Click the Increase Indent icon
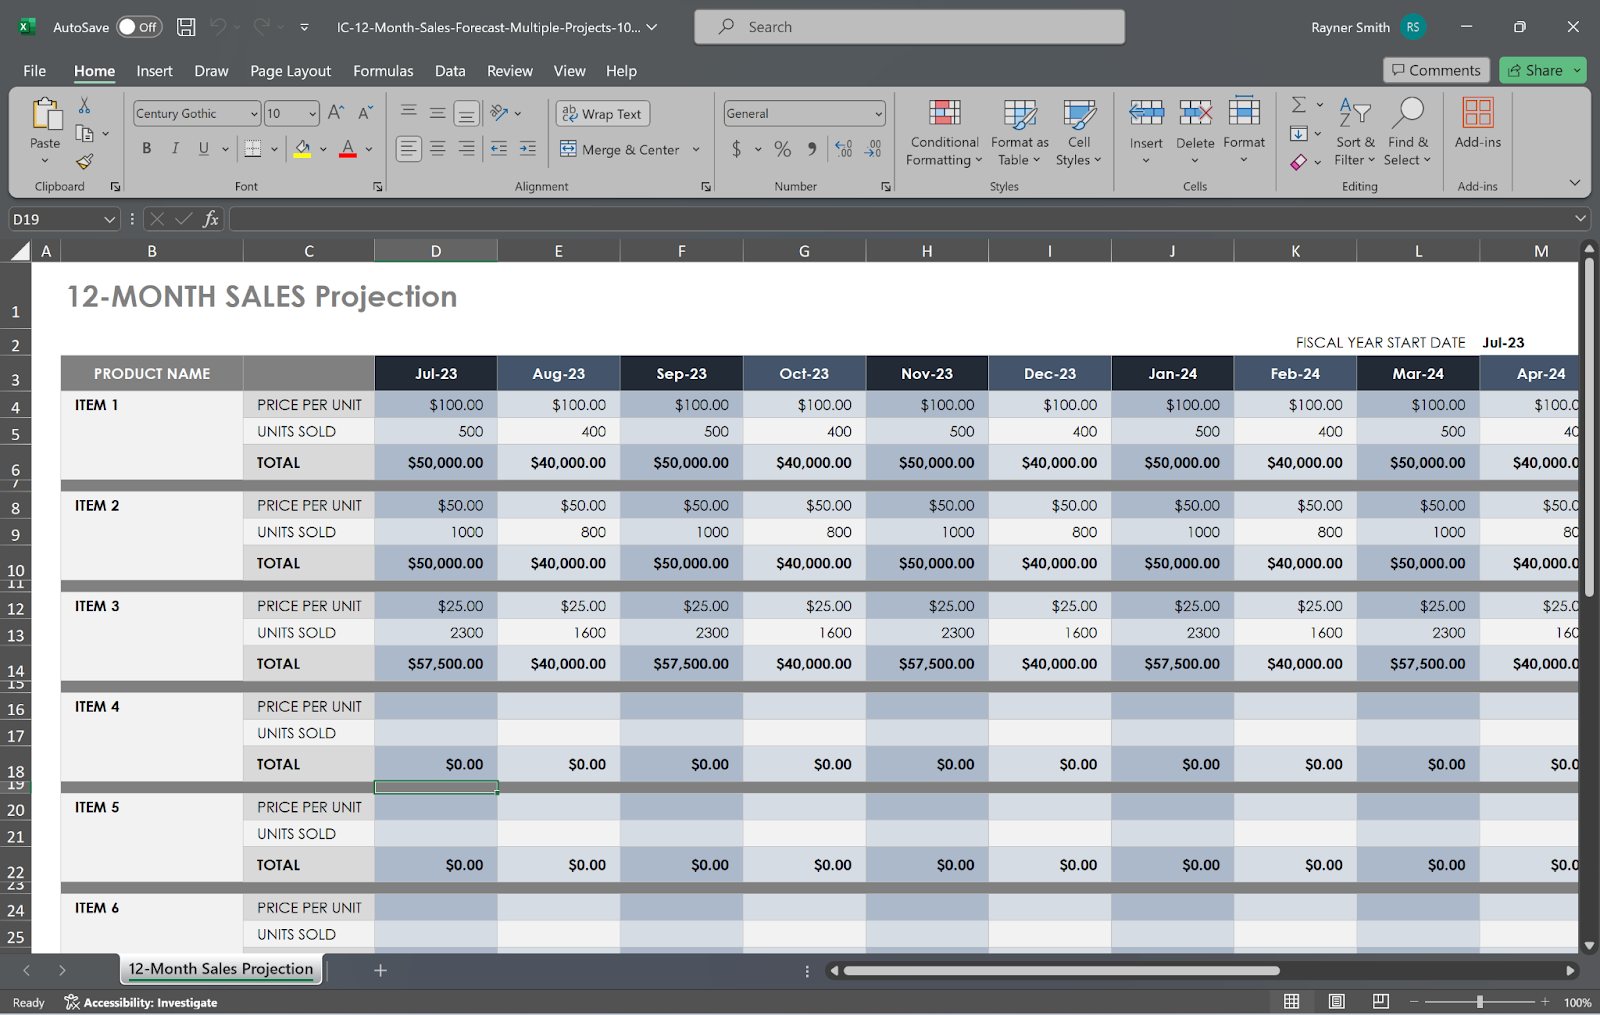This screenshot has height=1015, width=1600. click(x=528, y=149)
